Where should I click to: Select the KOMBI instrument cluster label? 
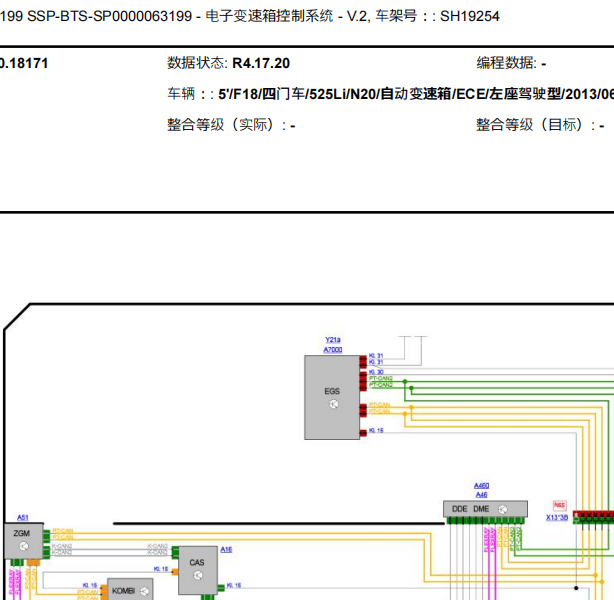click(123, 591)
